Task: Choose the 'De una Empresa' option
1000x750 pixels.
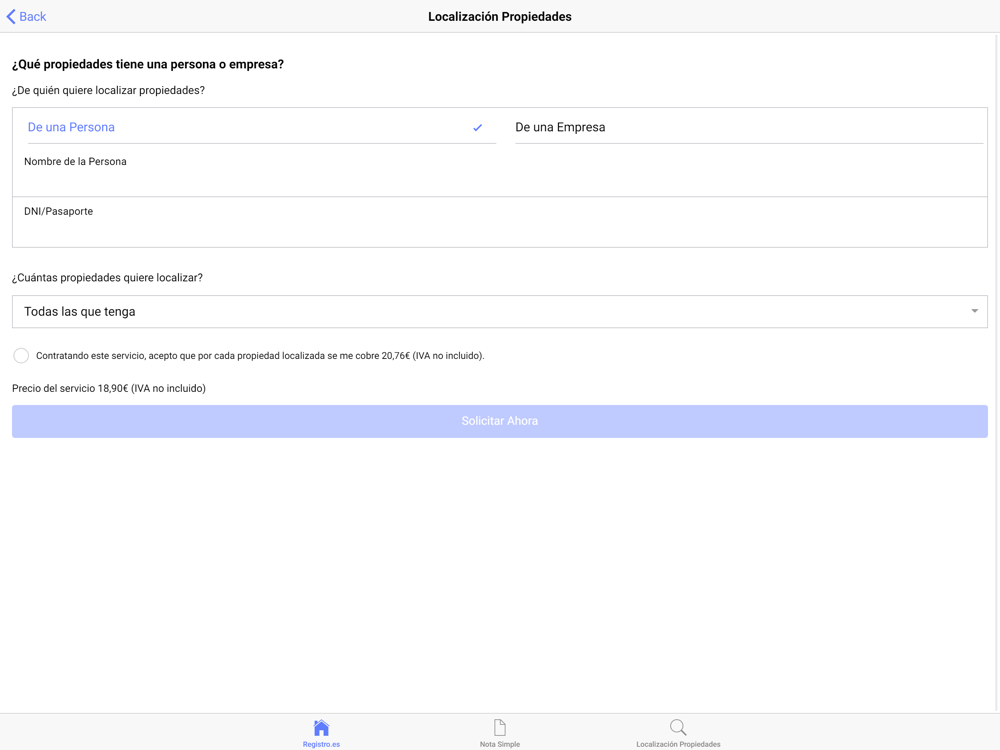Action: point(749,127)
